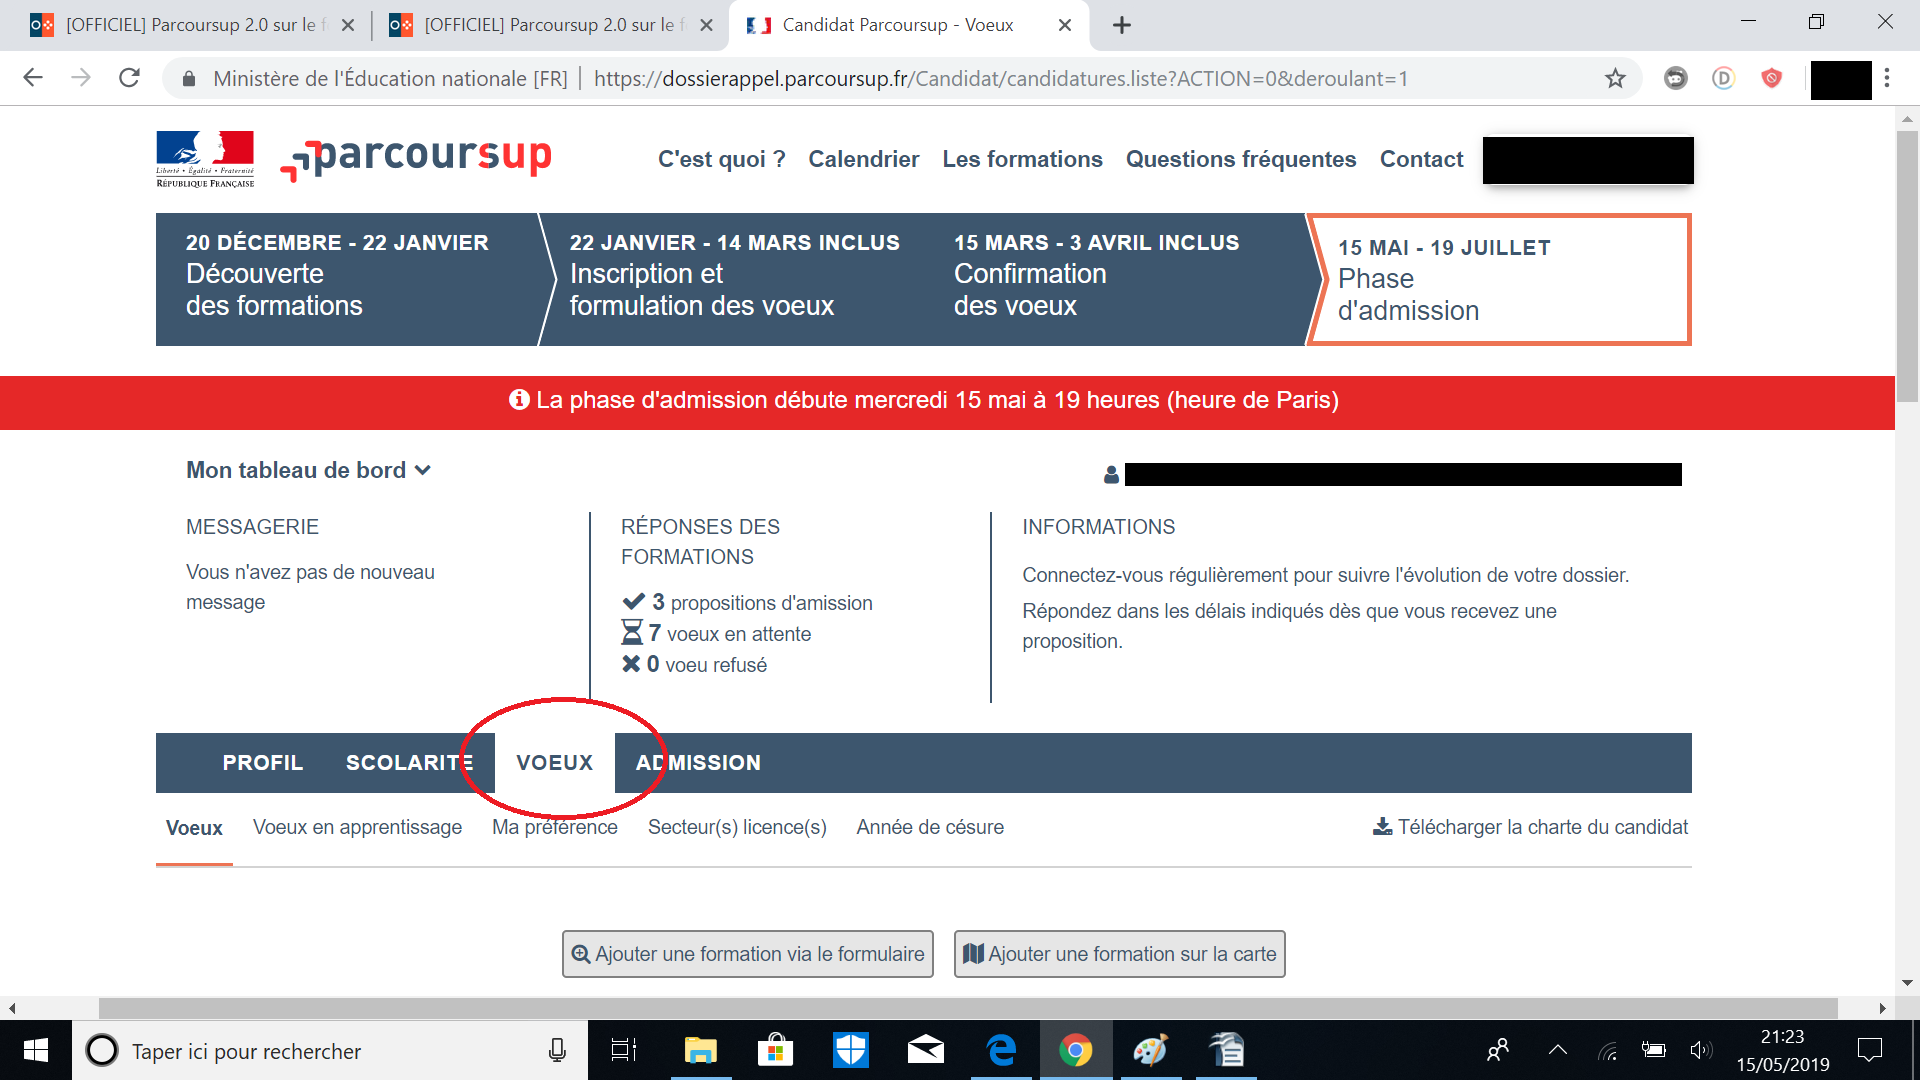The image size is (1920, 1080).
Task: Click Ajouter une formation via le formulaire
Action: tap(747, 954)
